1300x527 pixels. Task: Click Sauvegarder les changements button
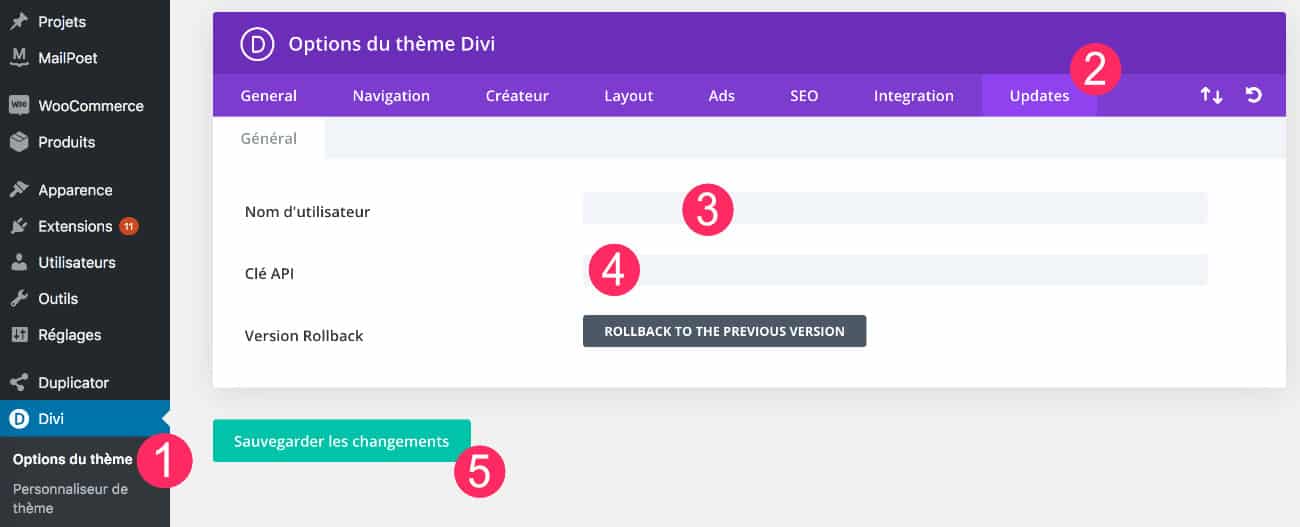341,441
